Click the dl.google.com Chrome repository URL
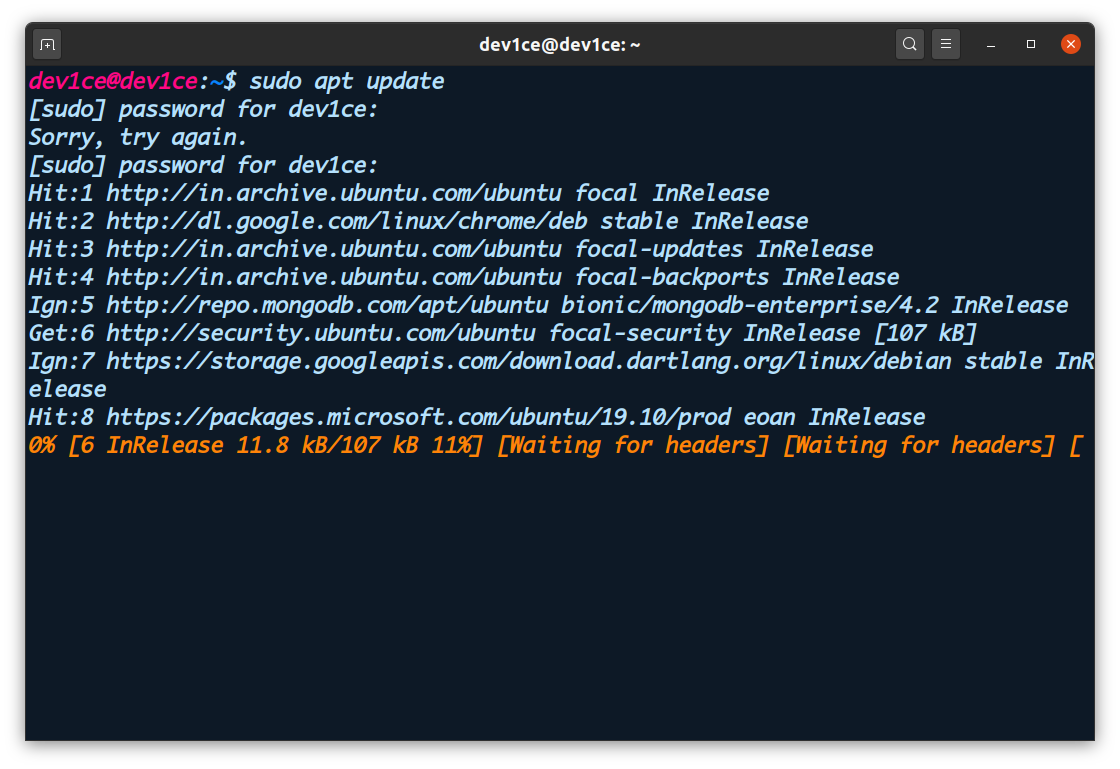This screenshot has height=769, width=1120. [x=440, y=221]
